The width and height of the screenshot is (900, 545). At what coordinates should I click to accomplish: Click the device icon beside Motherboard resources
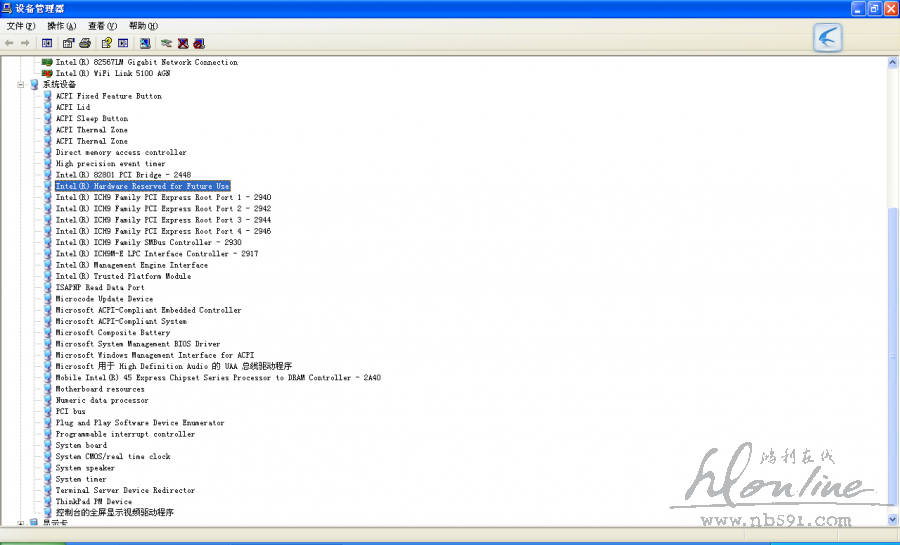[48, 389]
